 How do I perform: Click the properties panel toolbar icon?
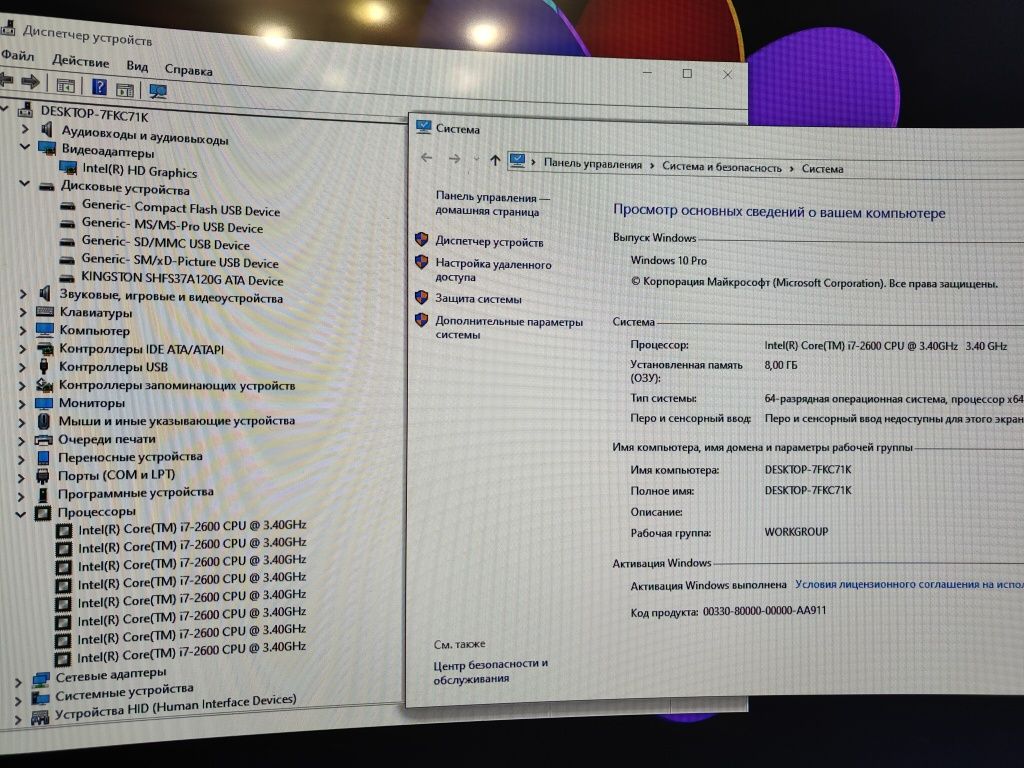[125, 89]
